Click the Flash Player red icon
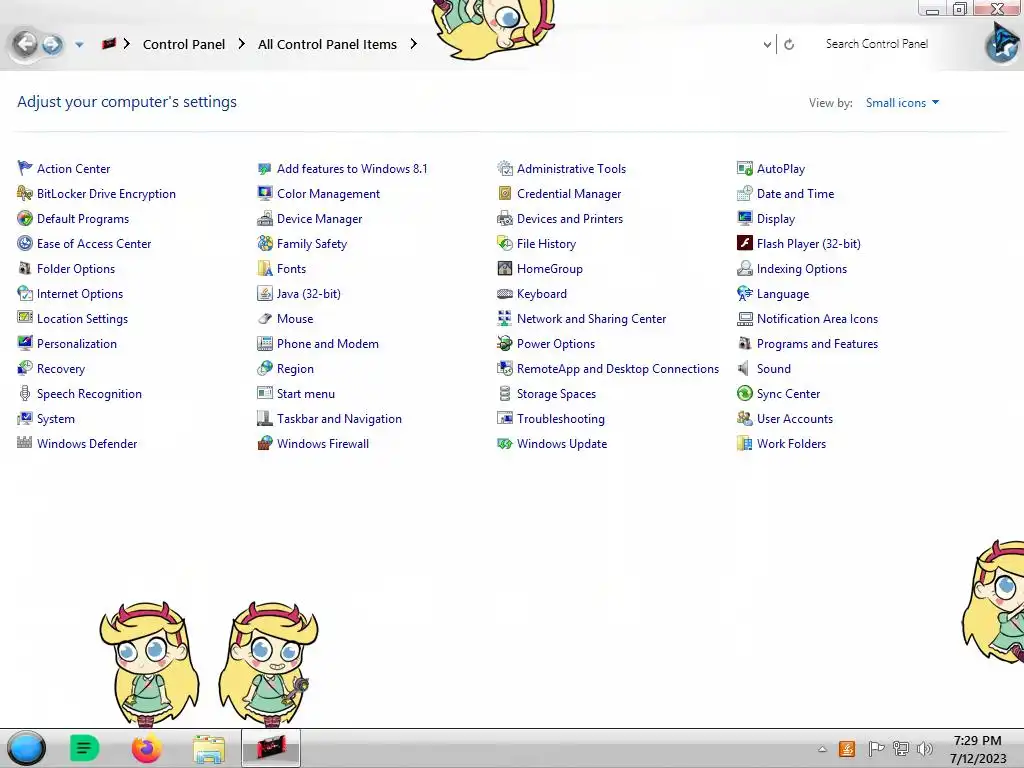 click(744, 244)
